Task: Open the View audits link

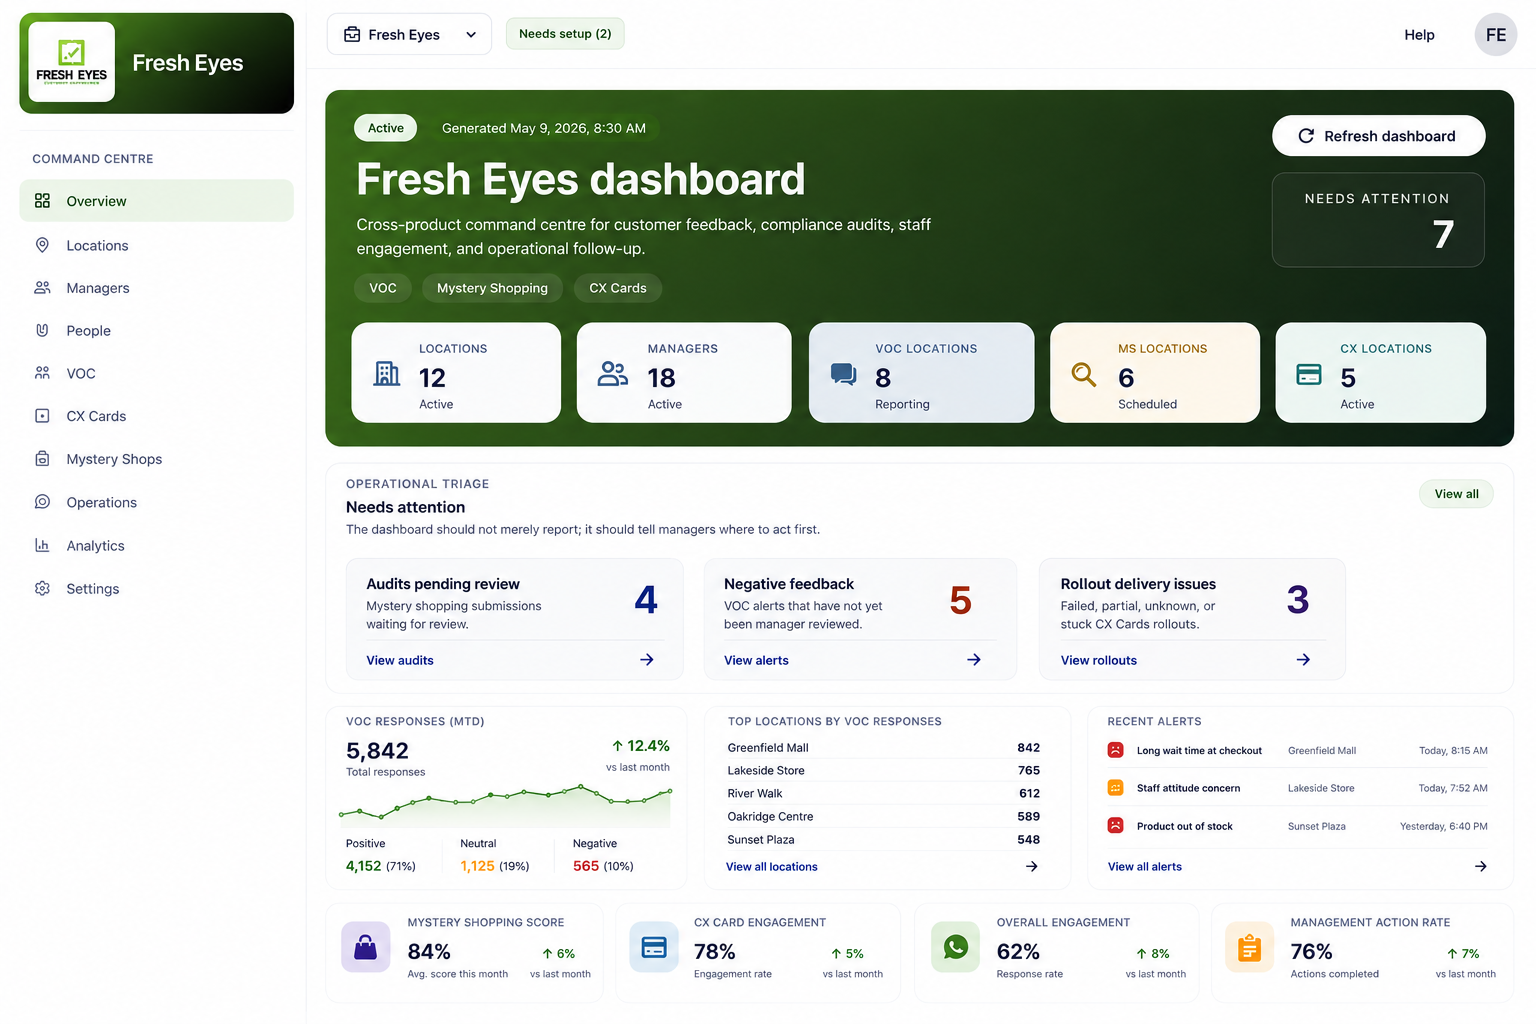Action: [400, 660]
